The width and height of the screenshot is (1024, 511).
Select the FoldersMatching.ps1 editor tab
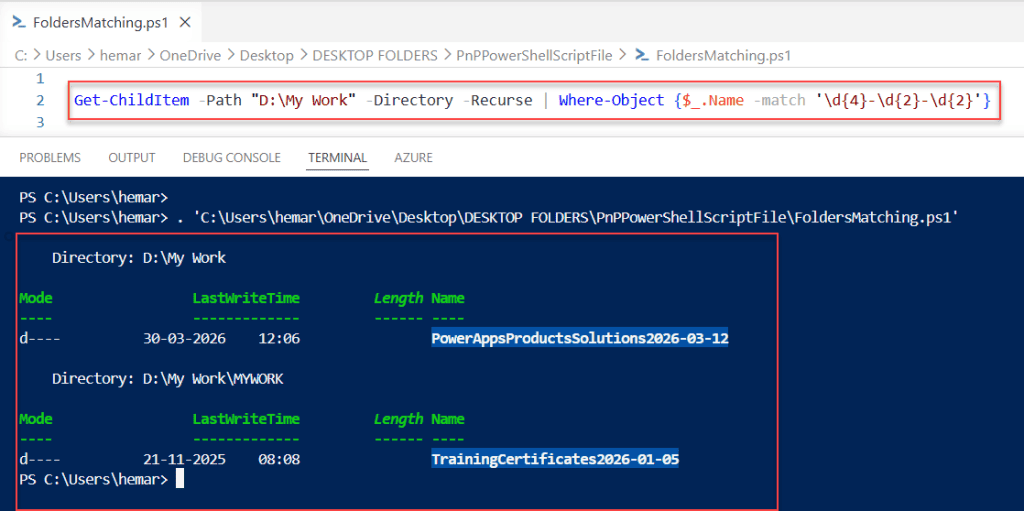pyautogui.click(x=101, y=22)
